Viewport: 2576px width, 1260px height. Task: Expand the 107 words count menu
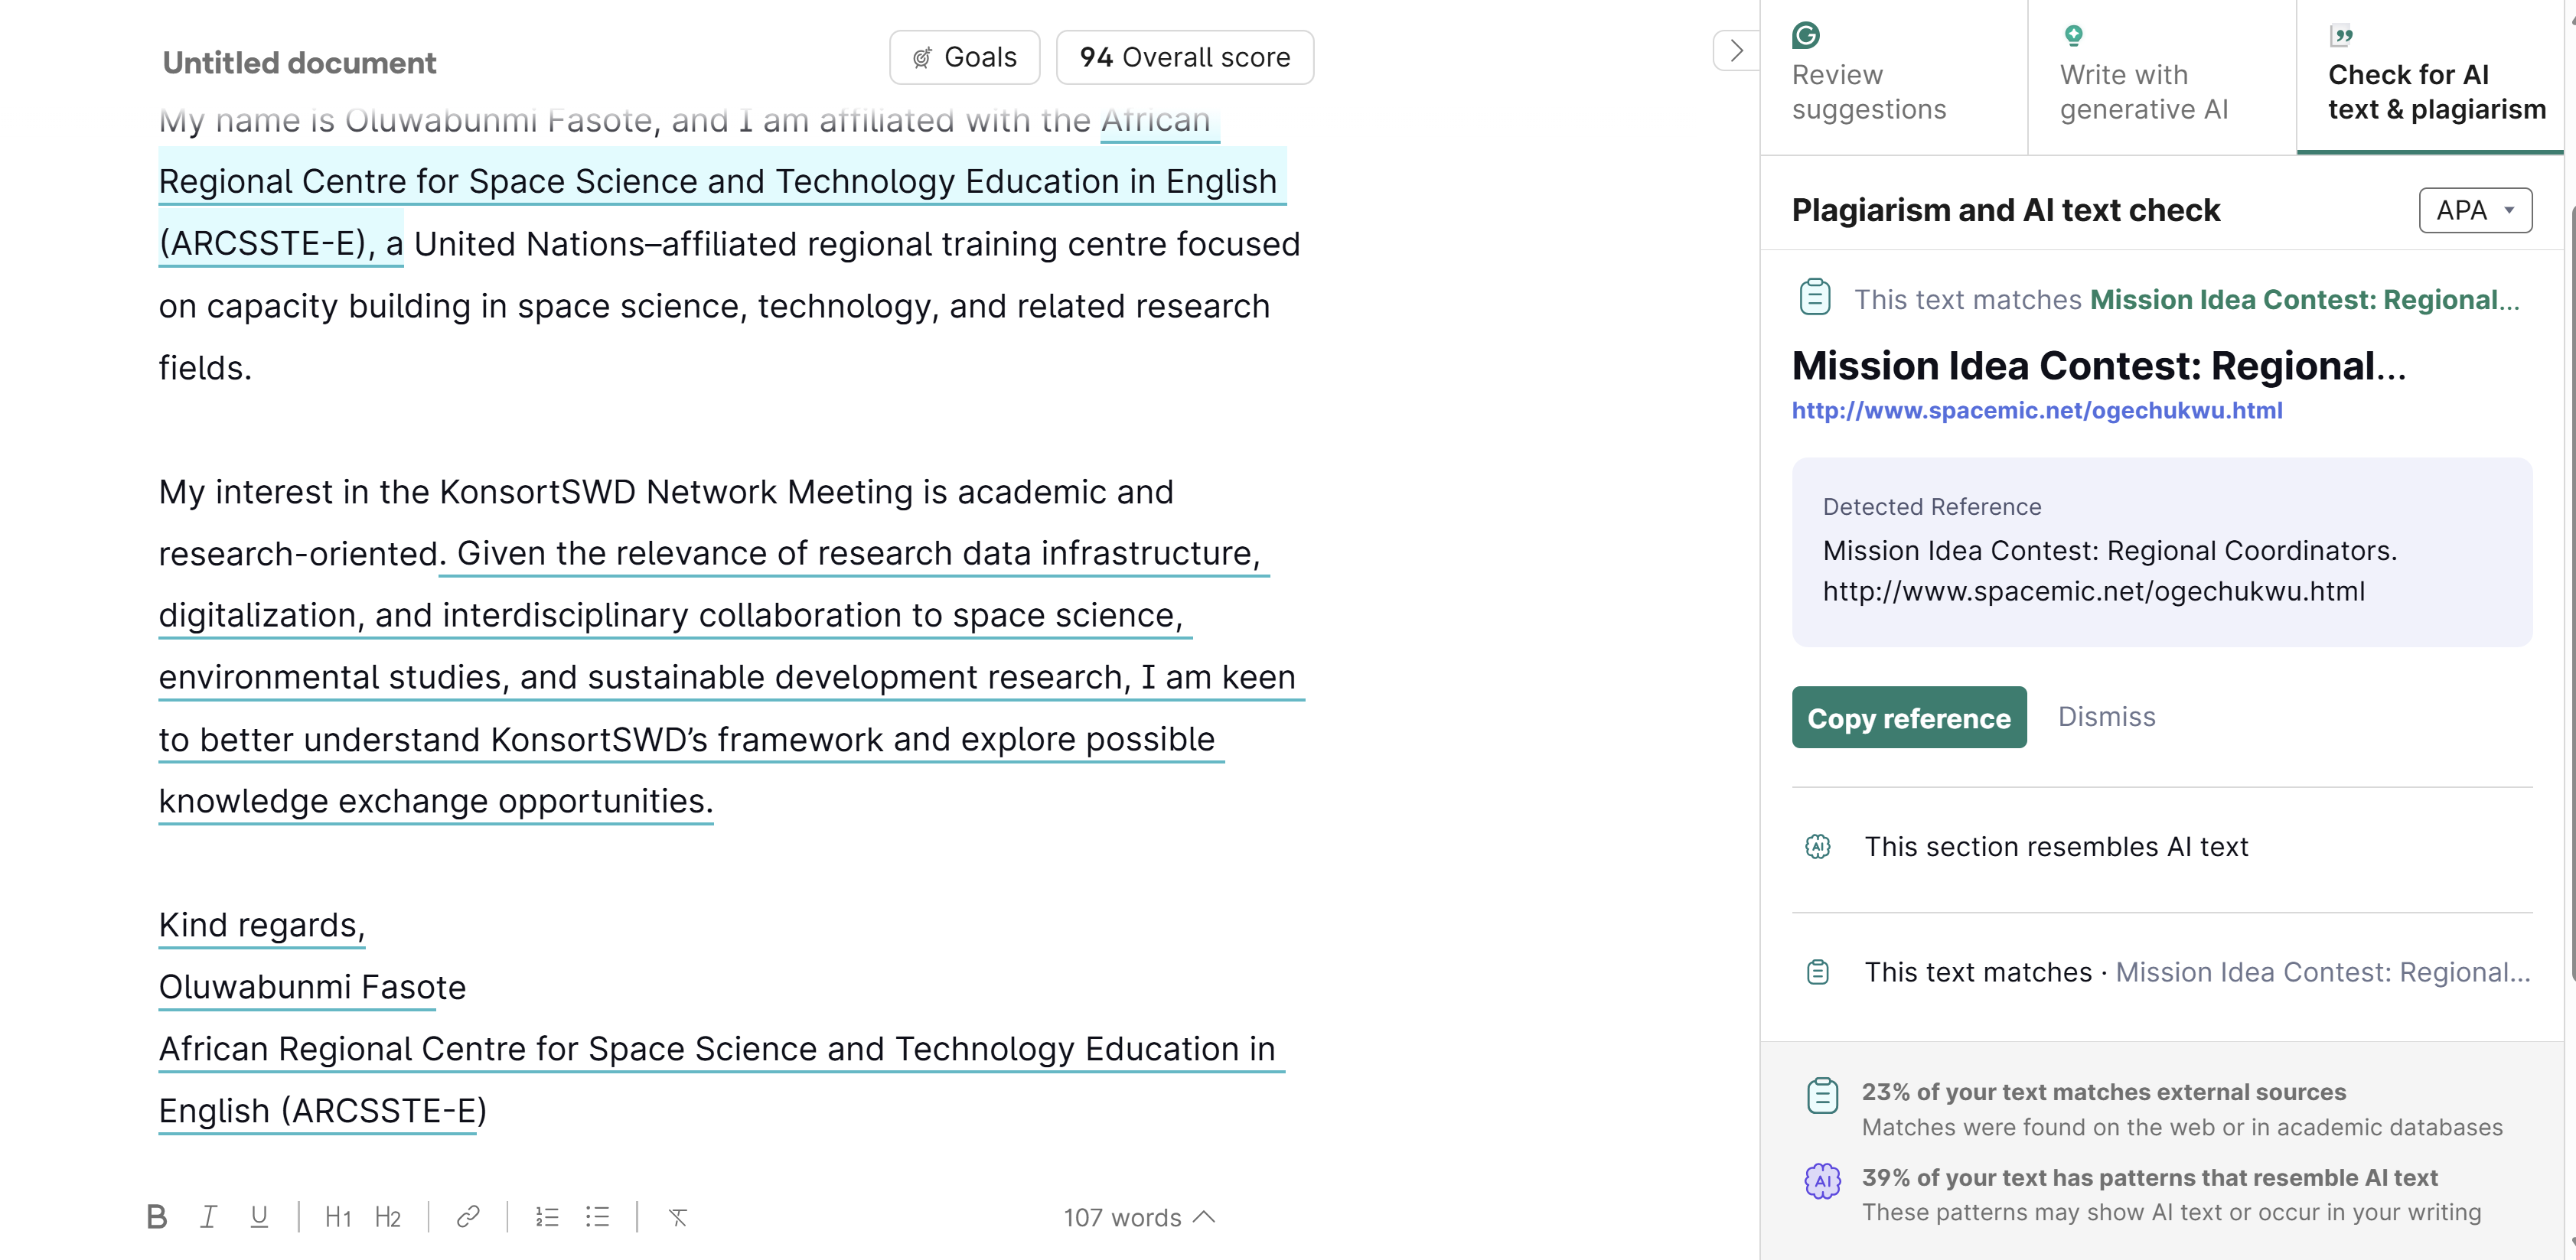[1139, 1217]
